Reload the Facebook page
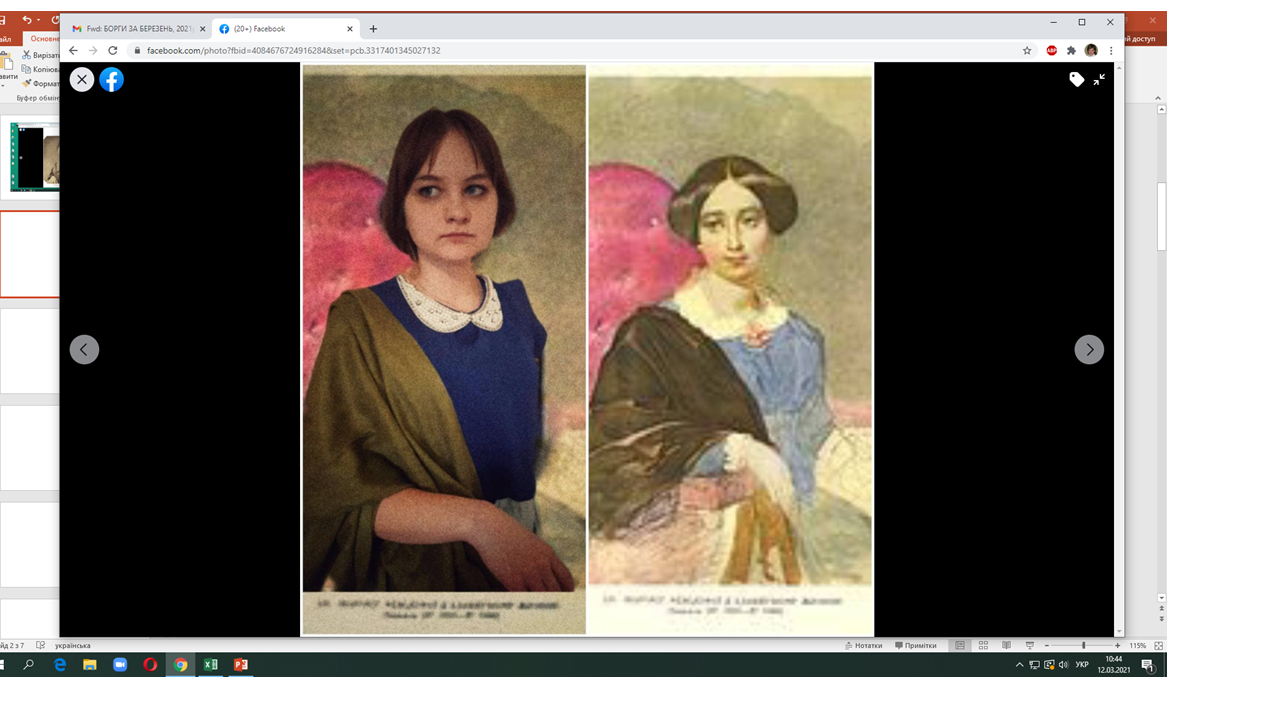 112,51
